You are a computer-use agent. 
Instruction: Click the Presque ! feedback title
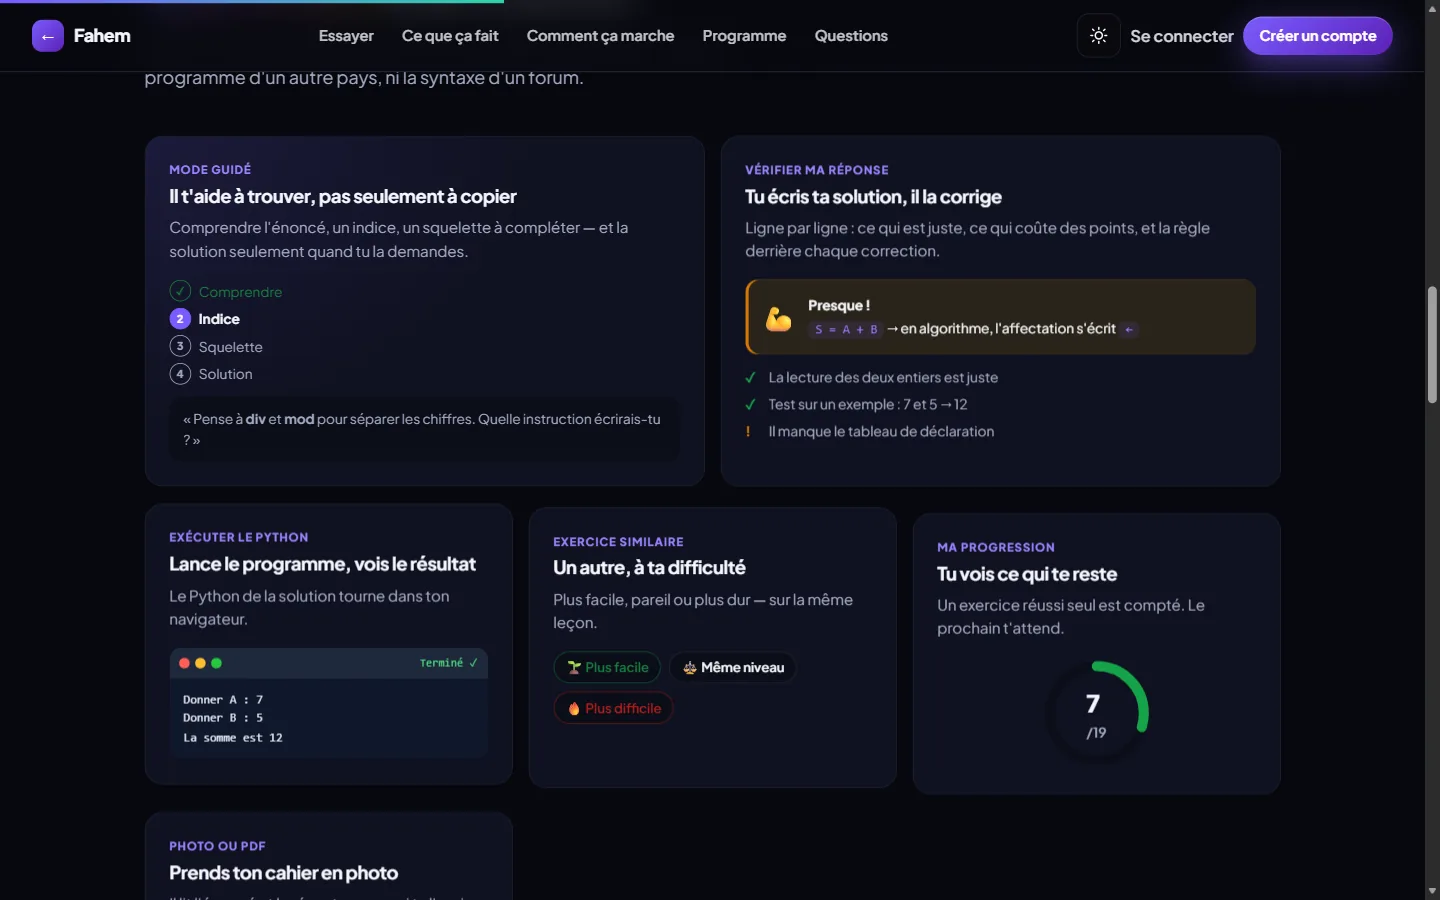[839, 306]
